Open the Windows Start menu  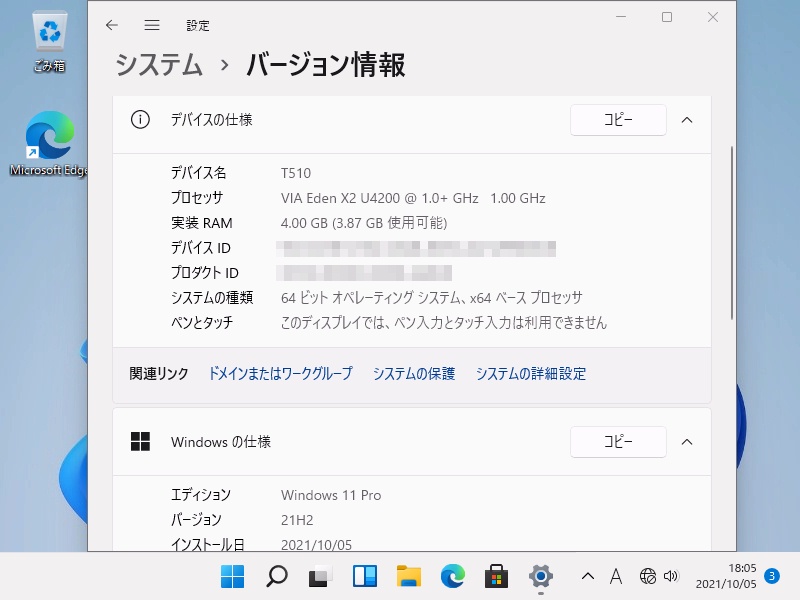[233, 577]
